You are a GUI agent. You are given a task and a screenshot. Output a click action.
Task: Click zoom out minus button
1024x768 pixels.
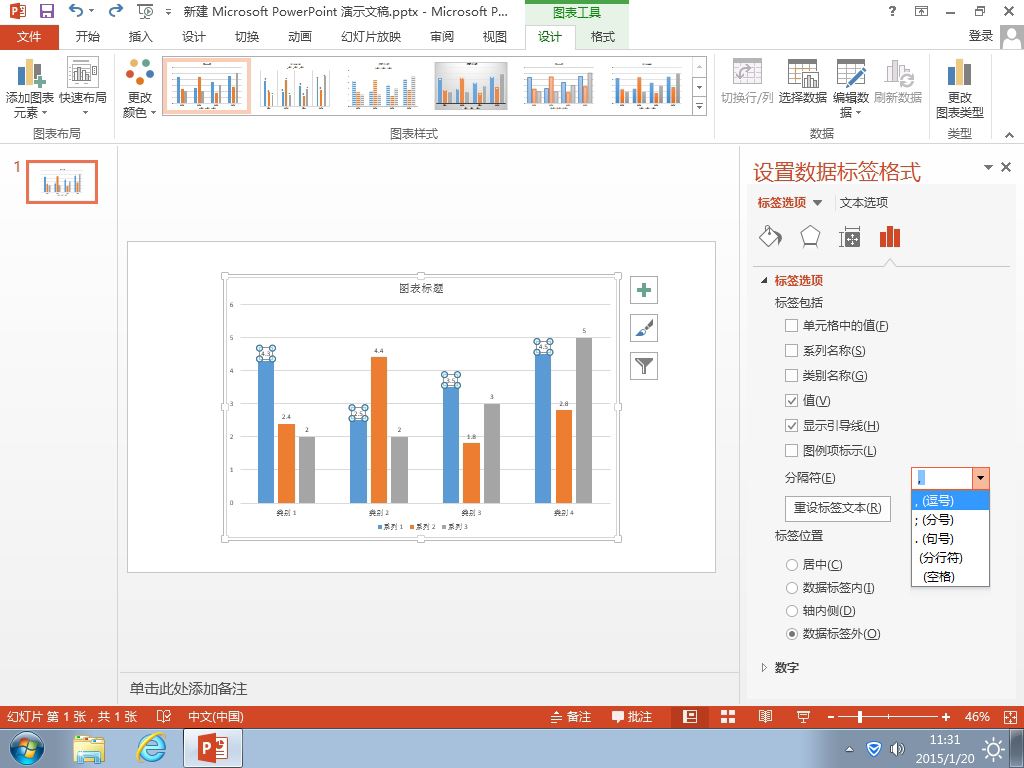coord(831,717)
